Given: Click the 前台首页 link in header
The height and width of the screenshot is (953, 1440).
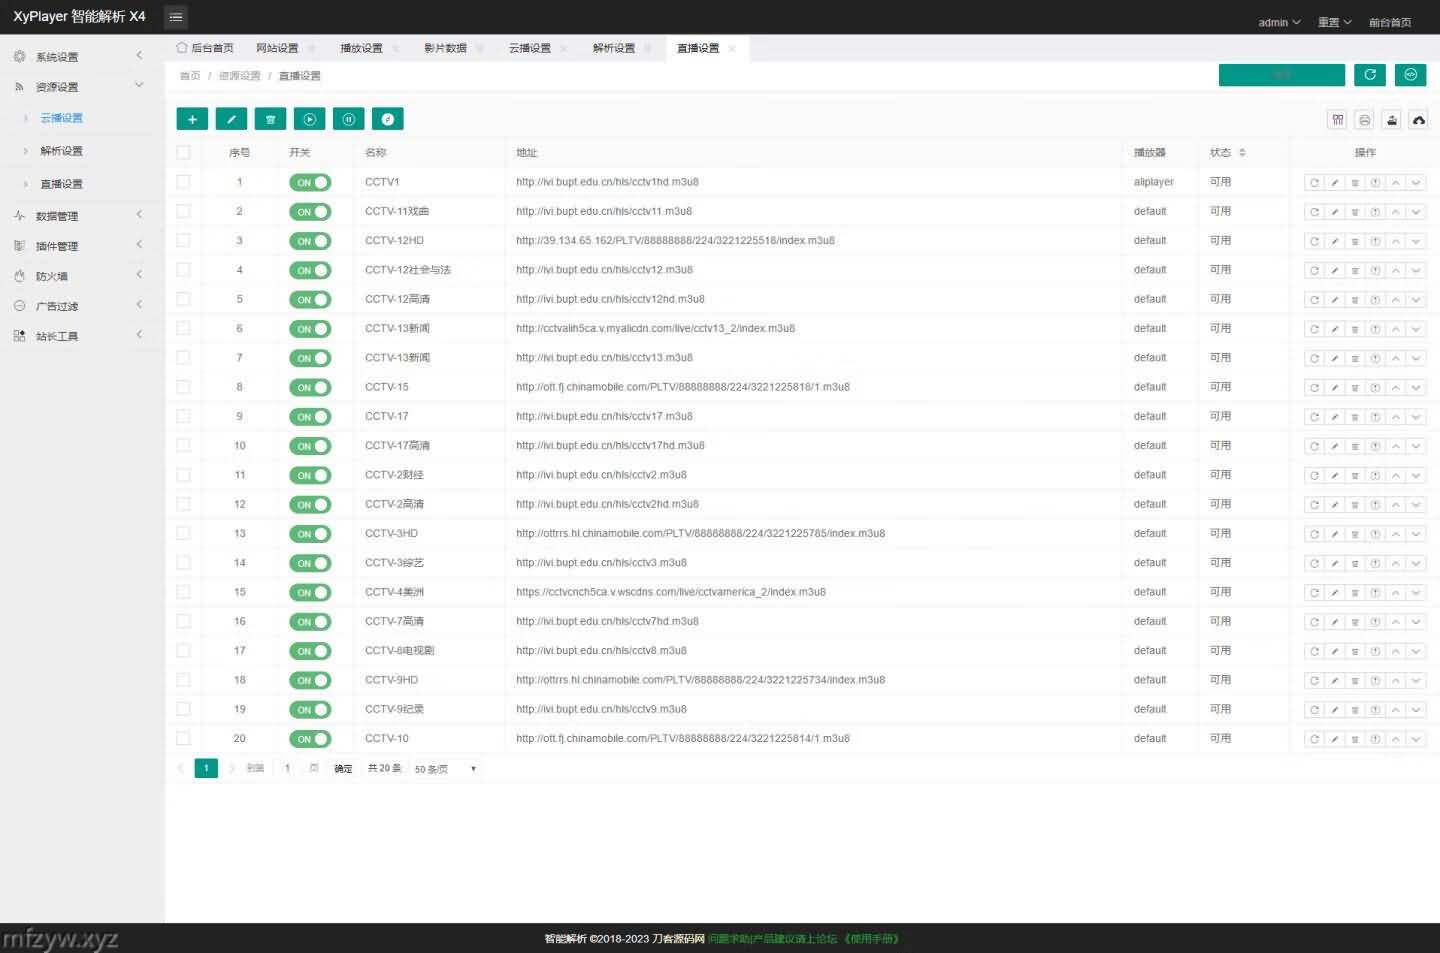Looking at the screenshot, I should click(1389, 22).
